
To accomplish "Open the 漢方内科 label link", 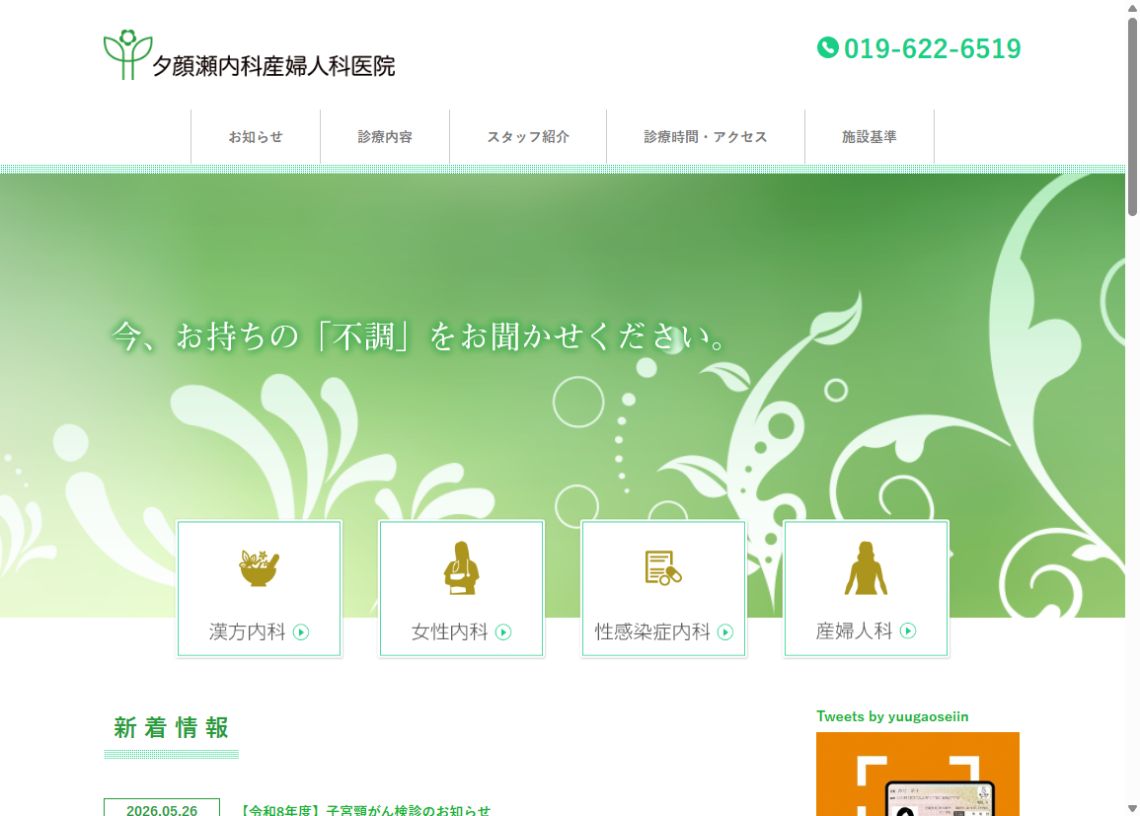I will (247, 632).
